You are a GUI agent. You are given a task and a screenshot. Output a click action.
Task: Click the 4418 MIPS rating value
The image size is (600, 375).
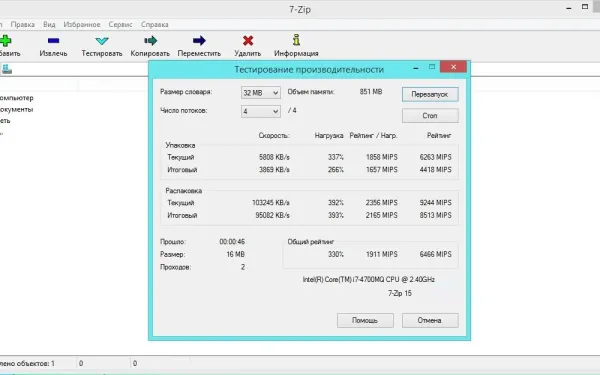pos(435,170)
